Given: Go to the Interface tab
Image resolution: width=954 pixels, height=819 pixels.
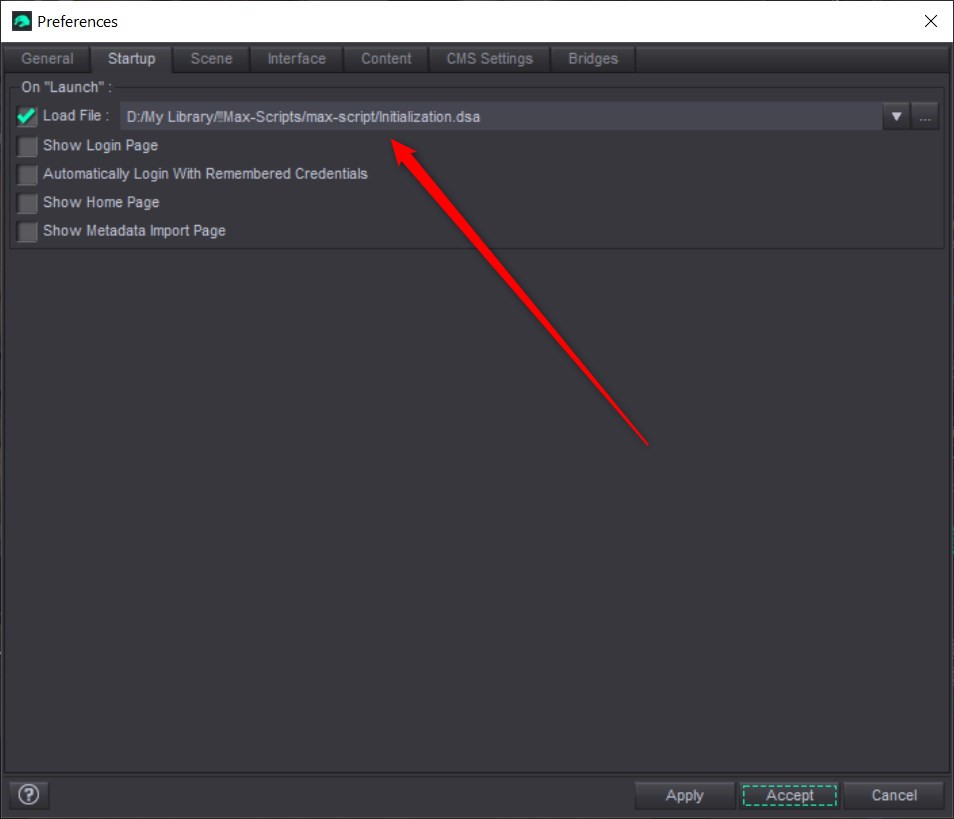Looking at the screenshot, I should 296,59.
